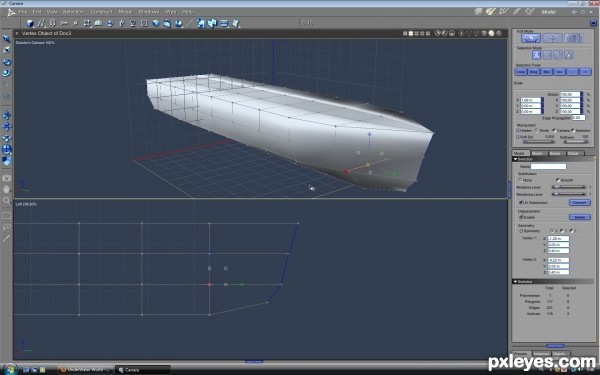Open the Model menu
This screenshot has height=375, width=600.
click(x=125, y=12)
